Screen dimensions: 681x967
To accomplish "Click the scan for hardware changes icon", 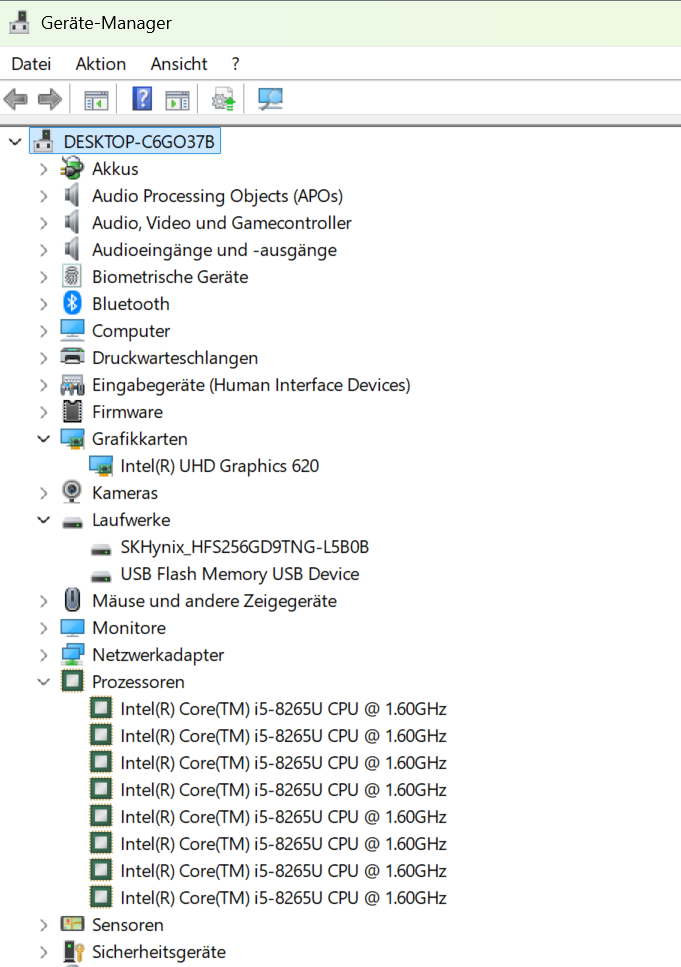I will (x=270, y=99).
